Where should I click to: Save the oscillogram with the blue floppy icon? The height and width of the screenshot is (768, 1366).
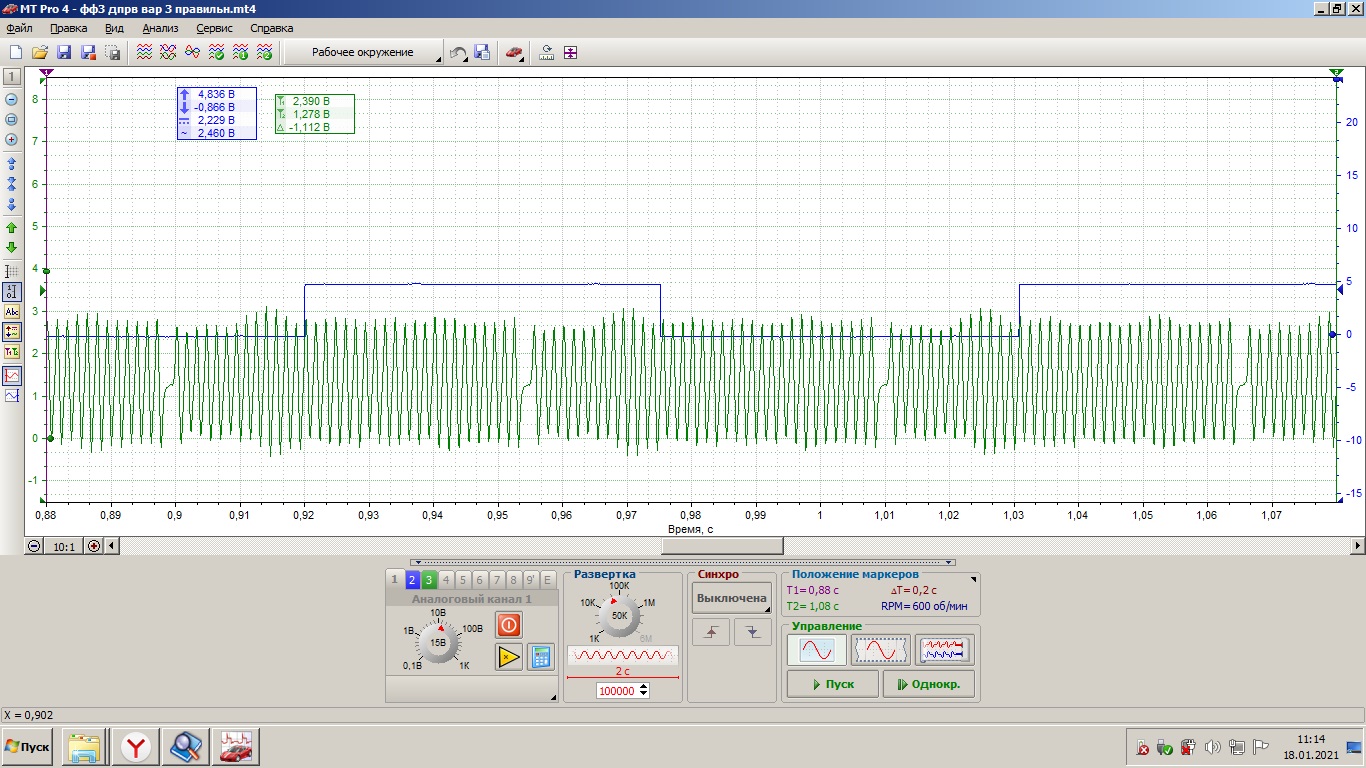(64, 52)
